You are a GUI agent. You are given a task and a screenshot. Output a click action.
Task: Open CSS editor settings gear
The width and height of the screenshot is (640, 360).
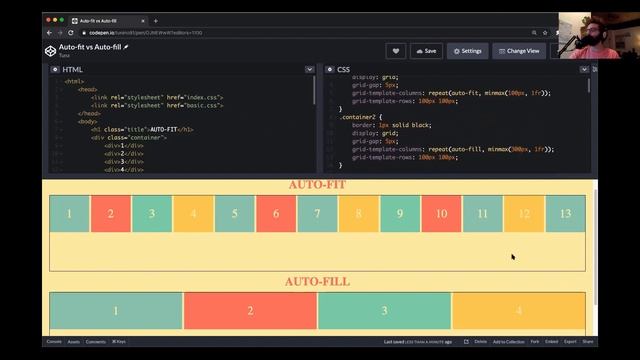pos(330,69)
